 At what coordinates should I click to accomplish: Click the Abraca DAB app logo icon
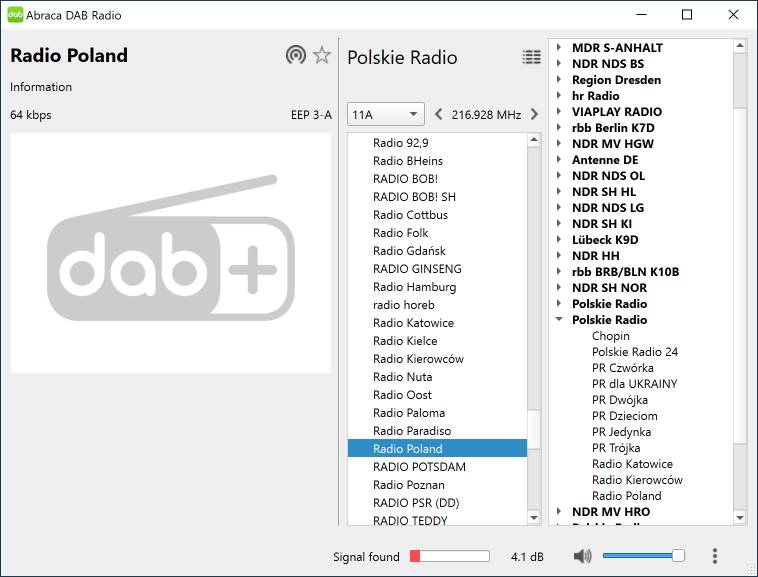[15, 15]
